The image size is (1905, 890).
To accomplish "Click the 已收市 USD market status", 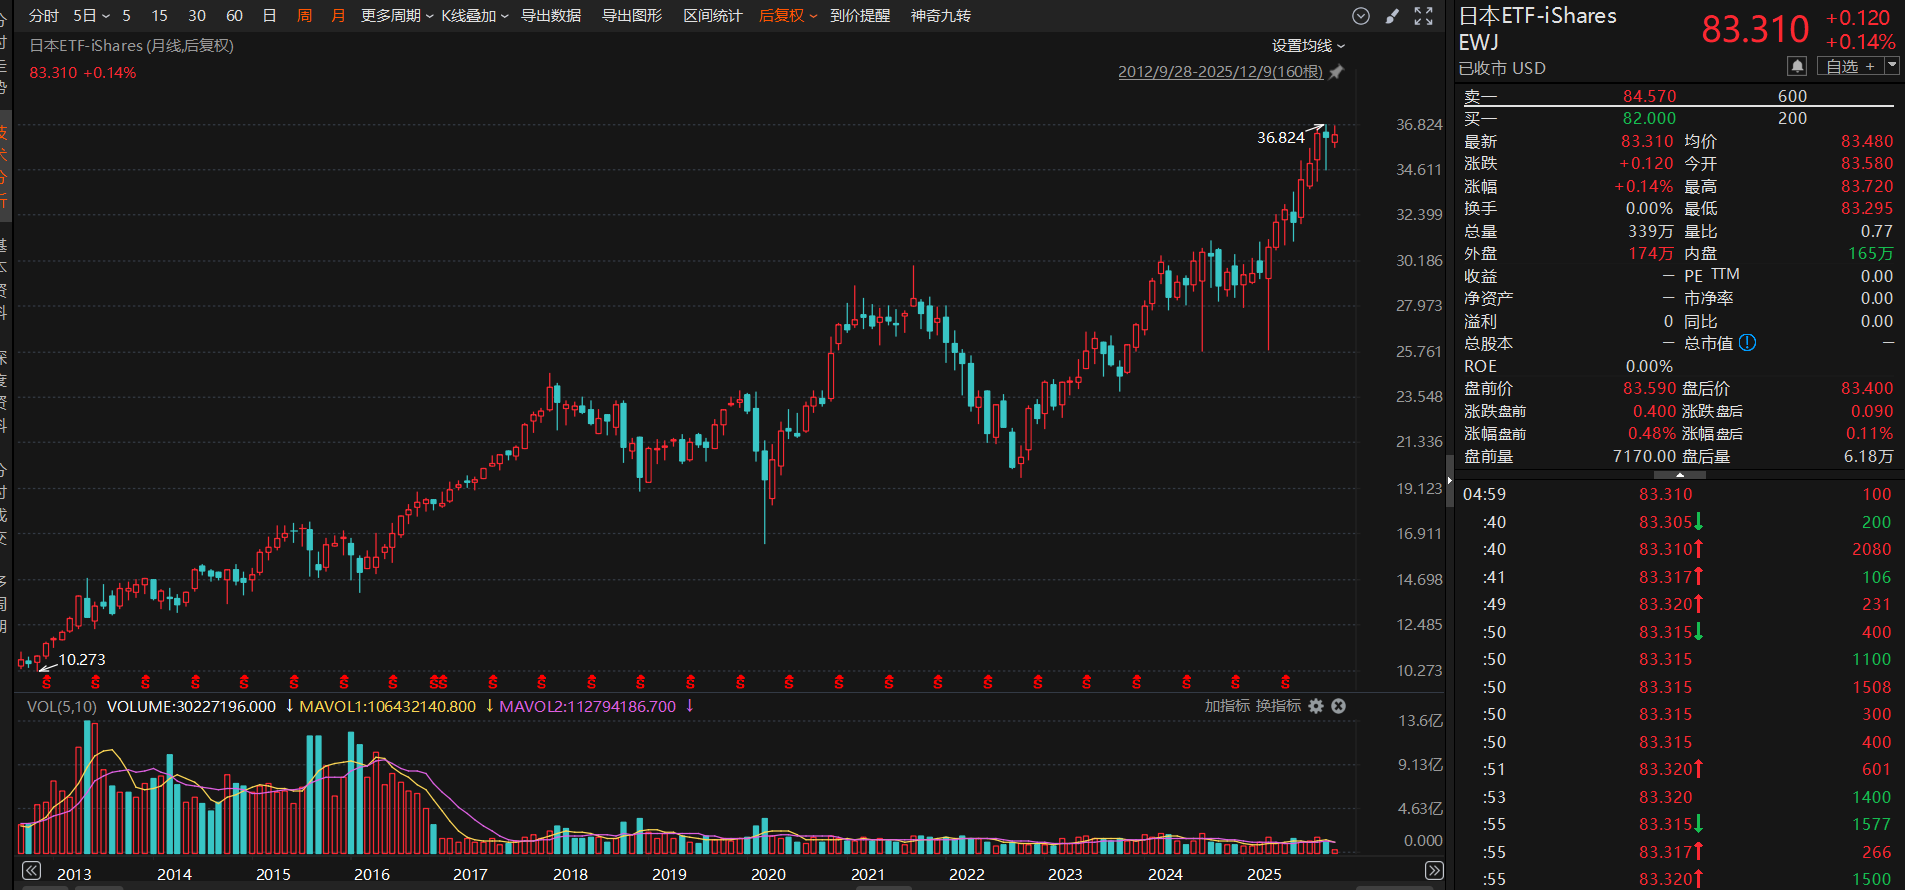I will tap(1502, 68).
